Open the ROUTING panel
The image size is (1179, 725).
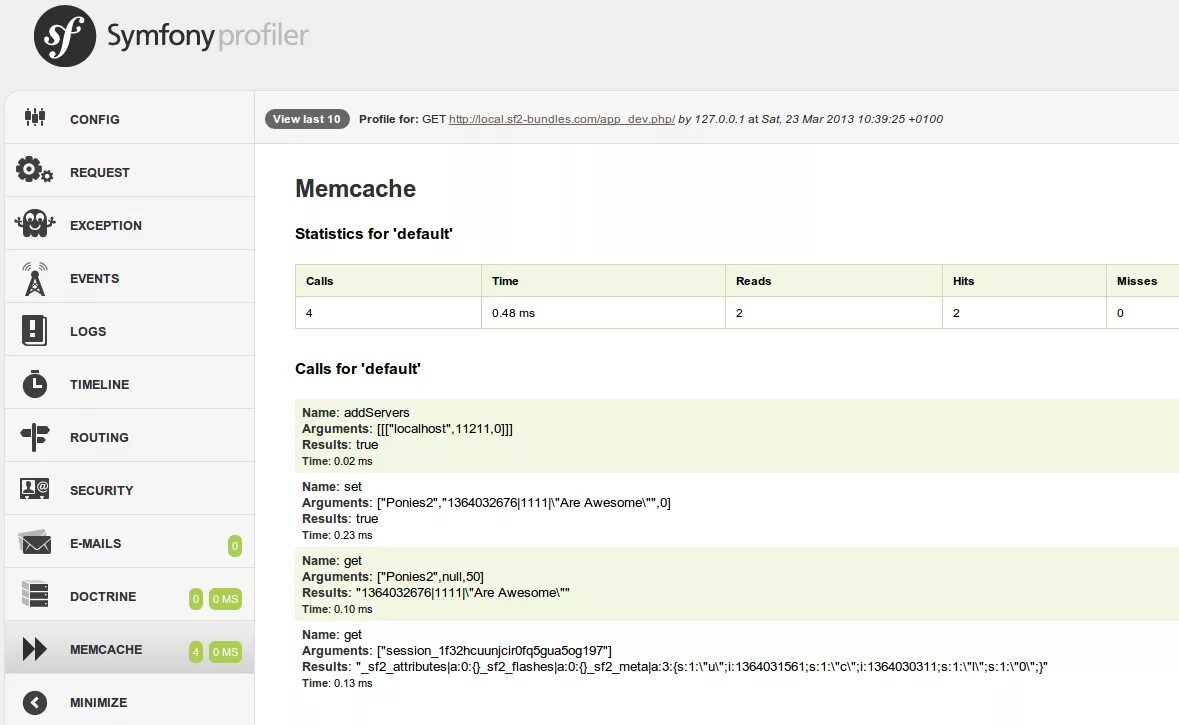click(129, 437)
